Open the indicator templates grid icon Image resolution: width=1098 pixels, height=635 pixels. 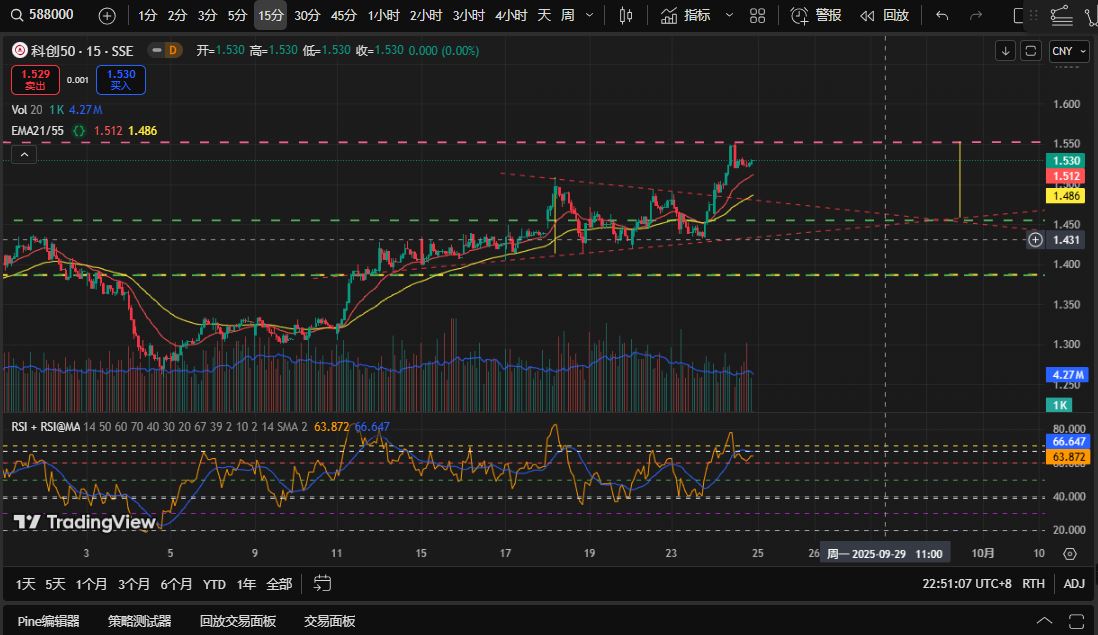click(759, 16)
